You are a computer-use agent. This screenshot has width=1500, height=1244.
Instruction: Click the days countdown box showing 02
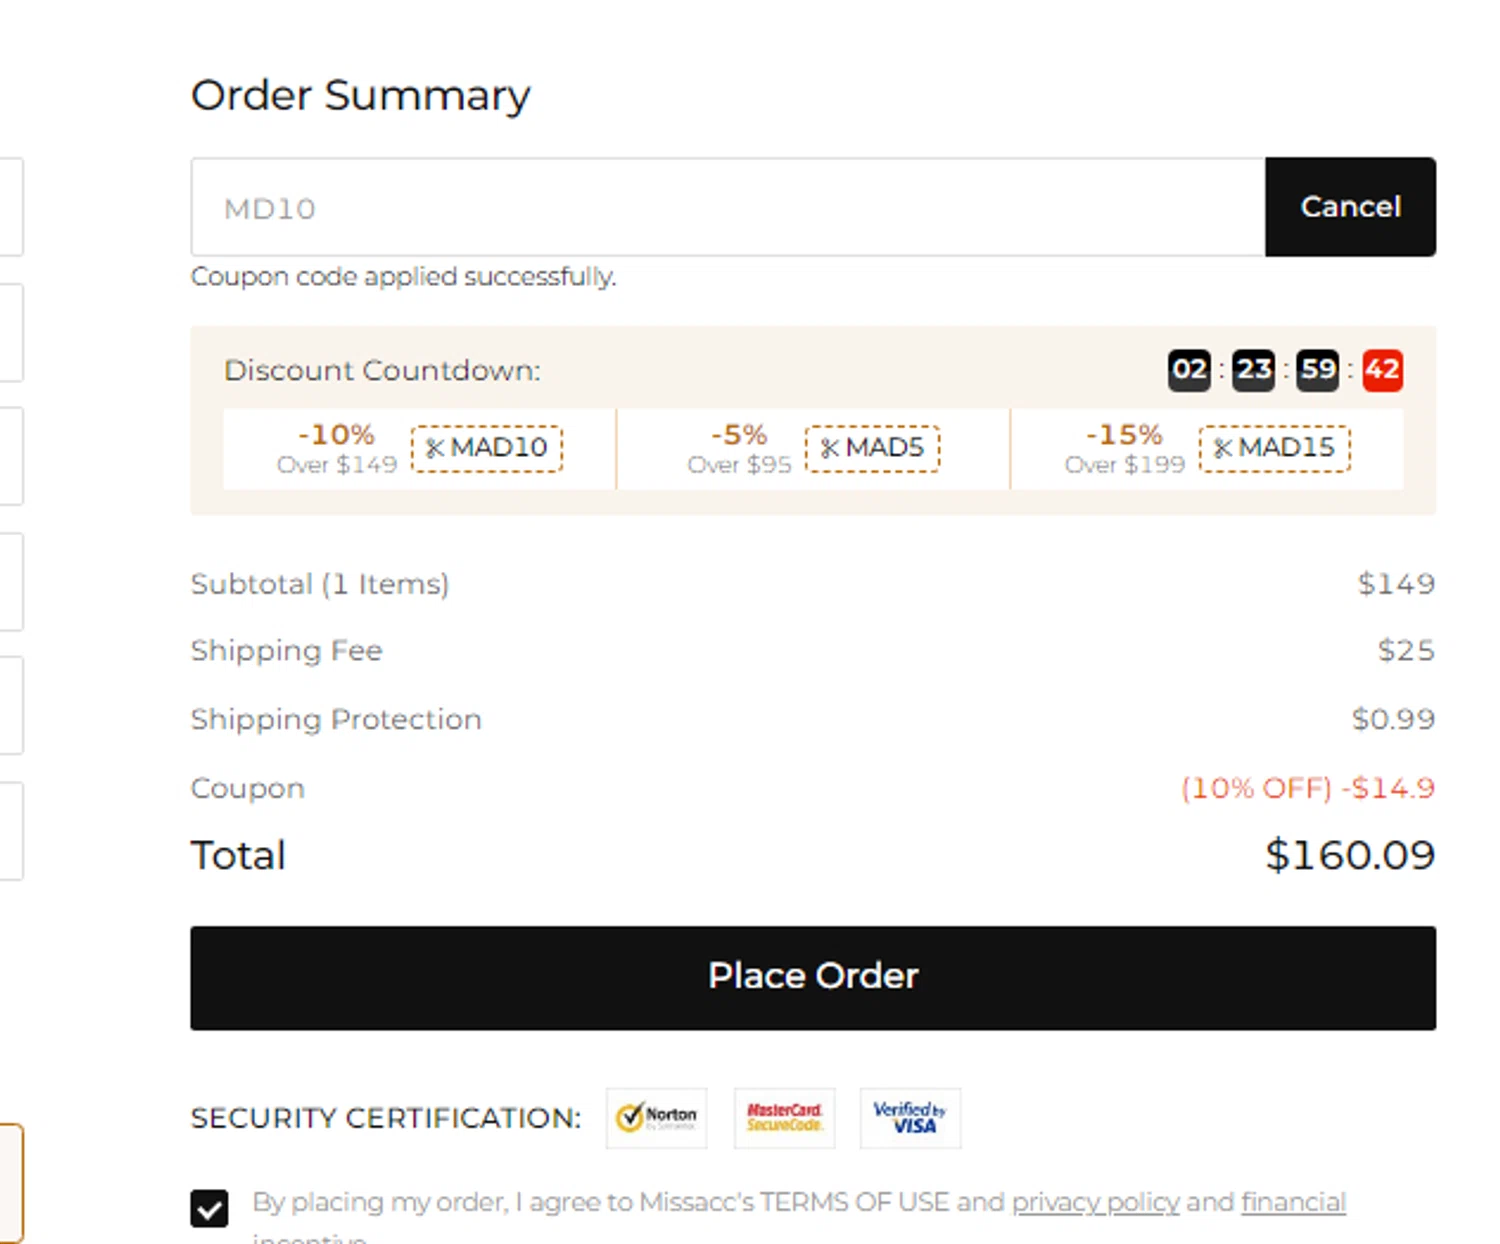(1189, 370)
